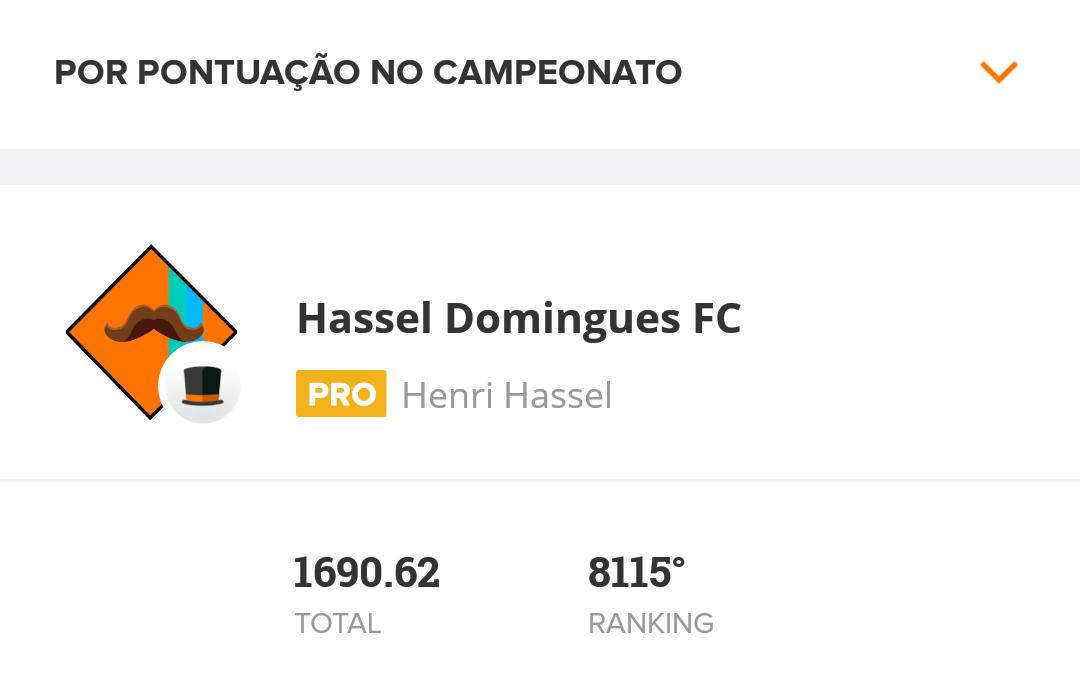Image resolution: width=1080 pixels, height=674 pixels.
Task: Tap the 1690.62 total points value
Action: coord(366,573)
